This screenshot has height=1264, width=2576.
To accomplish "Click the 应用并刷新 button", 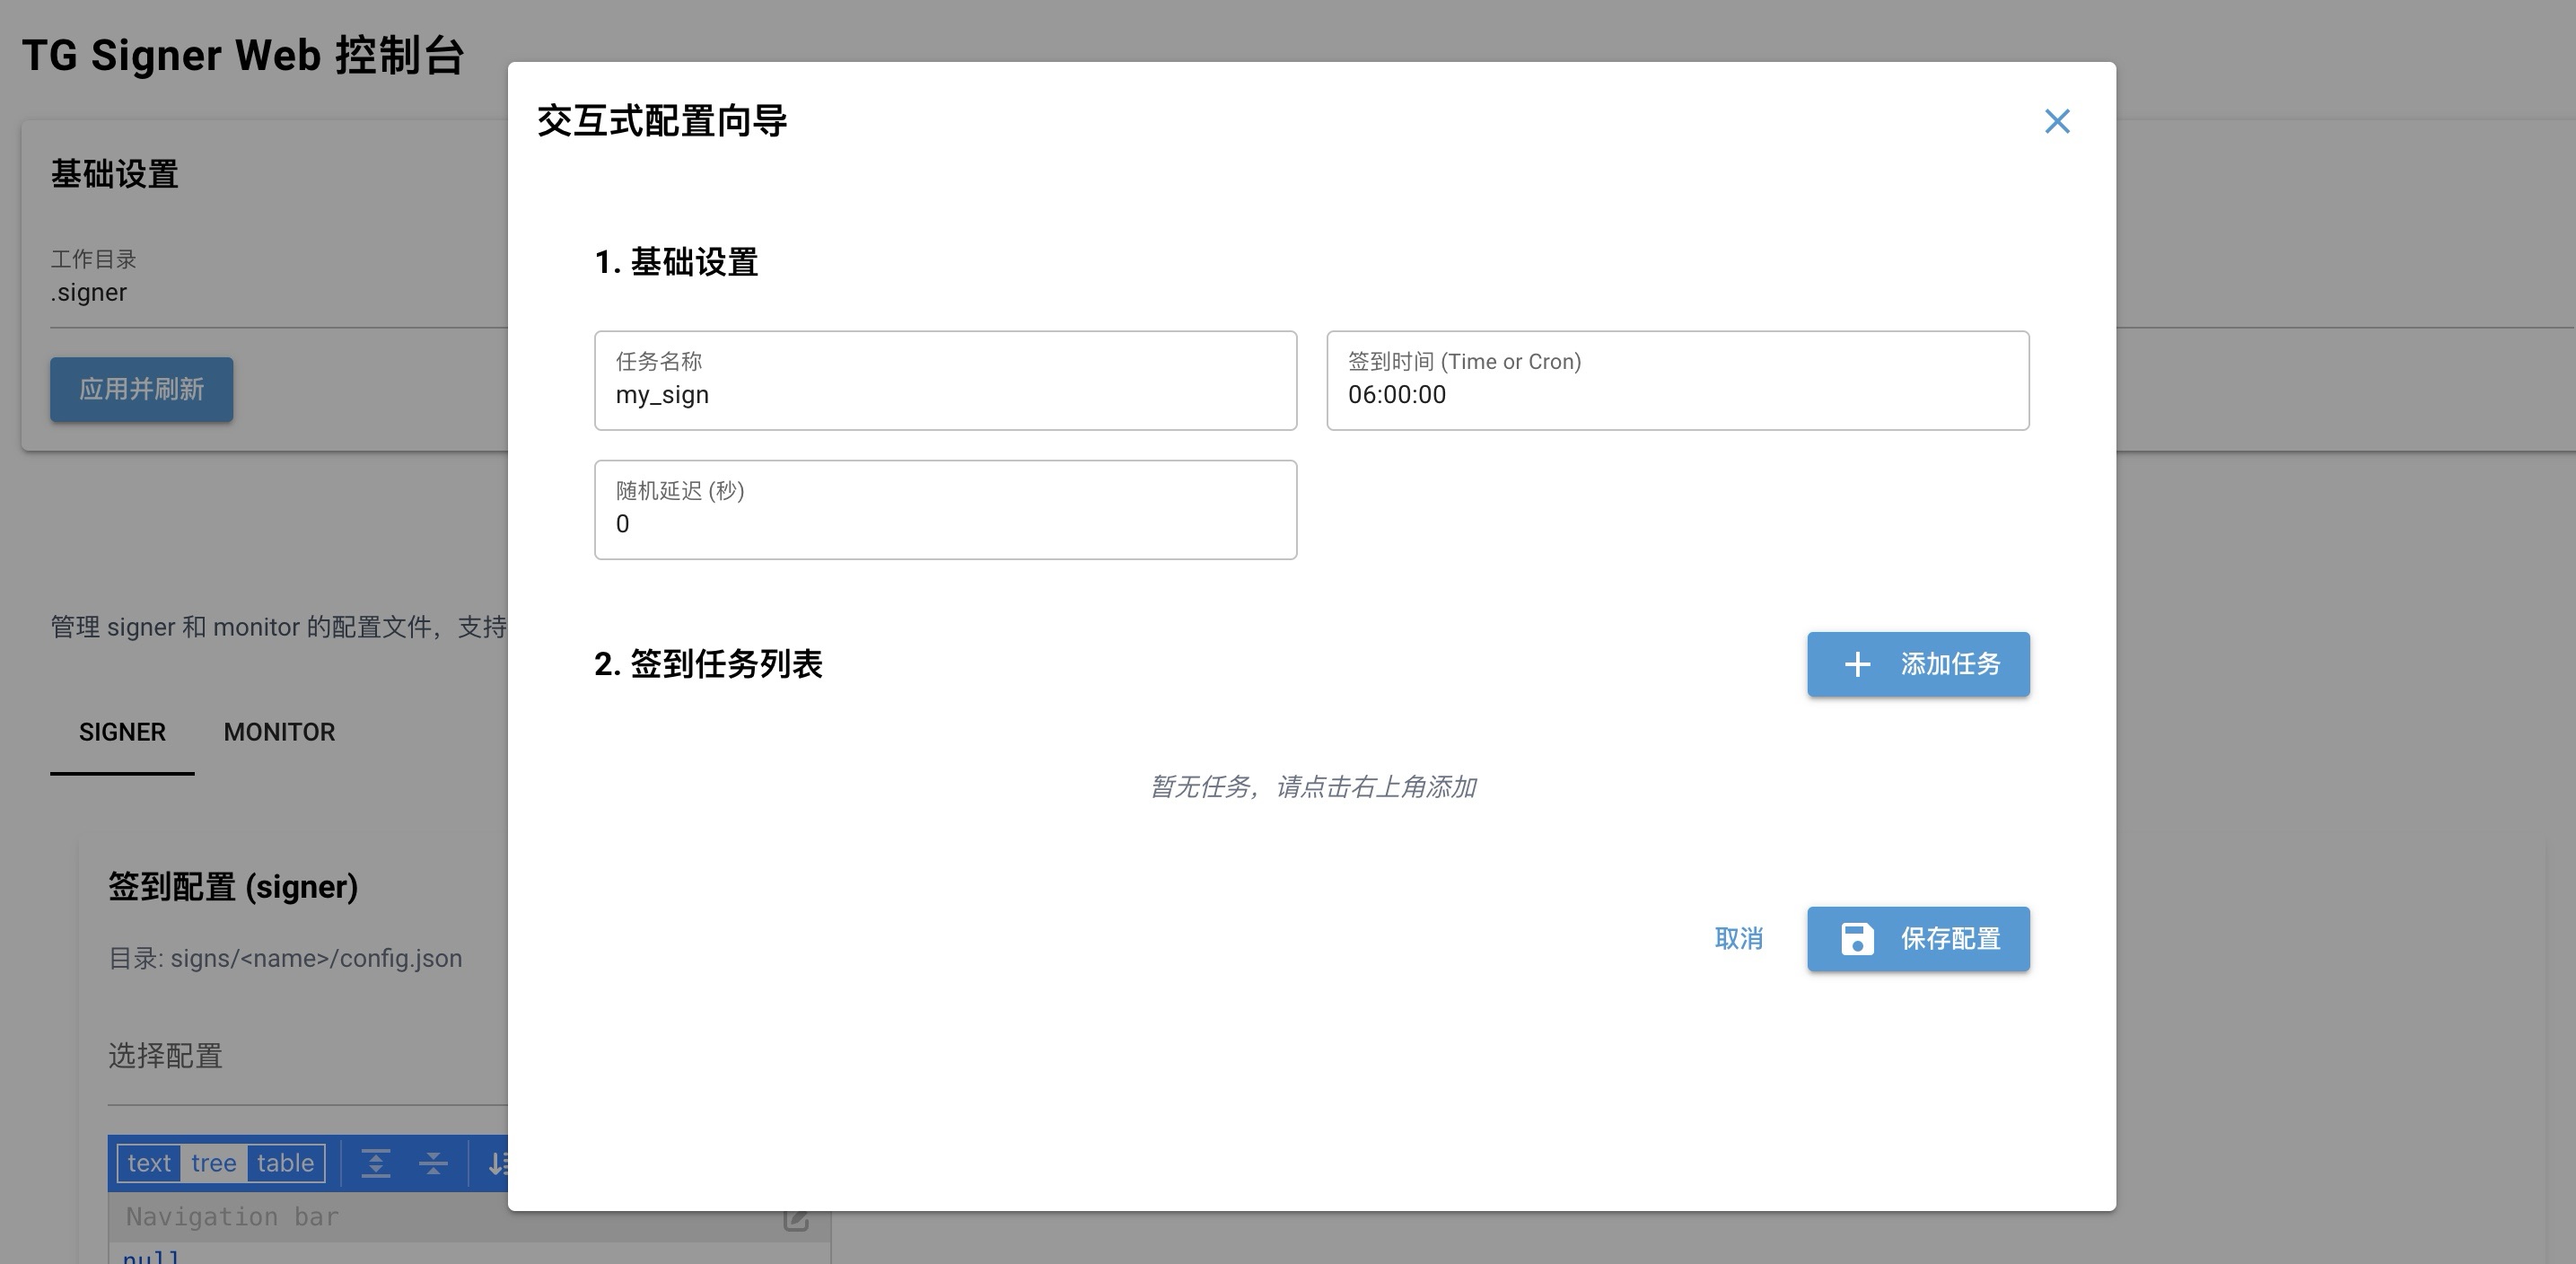I will click(141, 389).
